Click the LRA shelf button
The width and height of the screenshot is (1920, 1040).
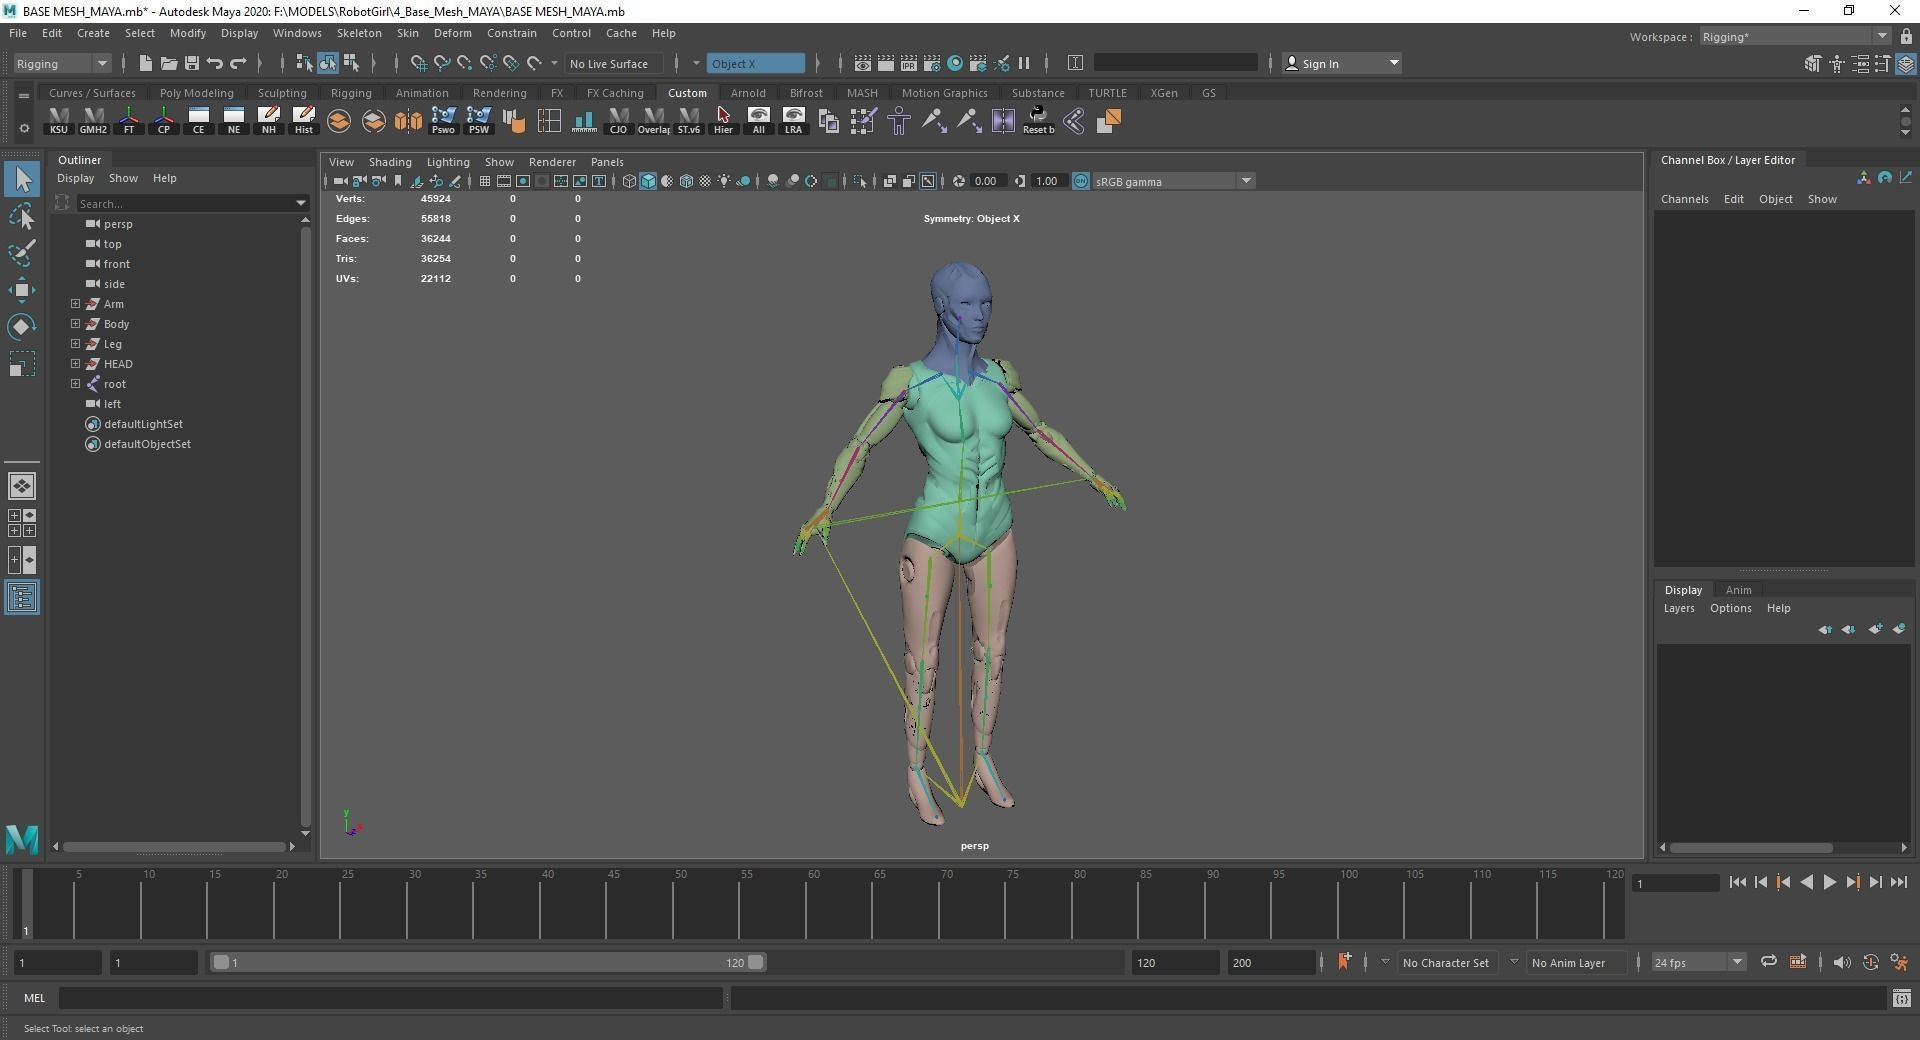pyautogui.click(x=794, y=121)
